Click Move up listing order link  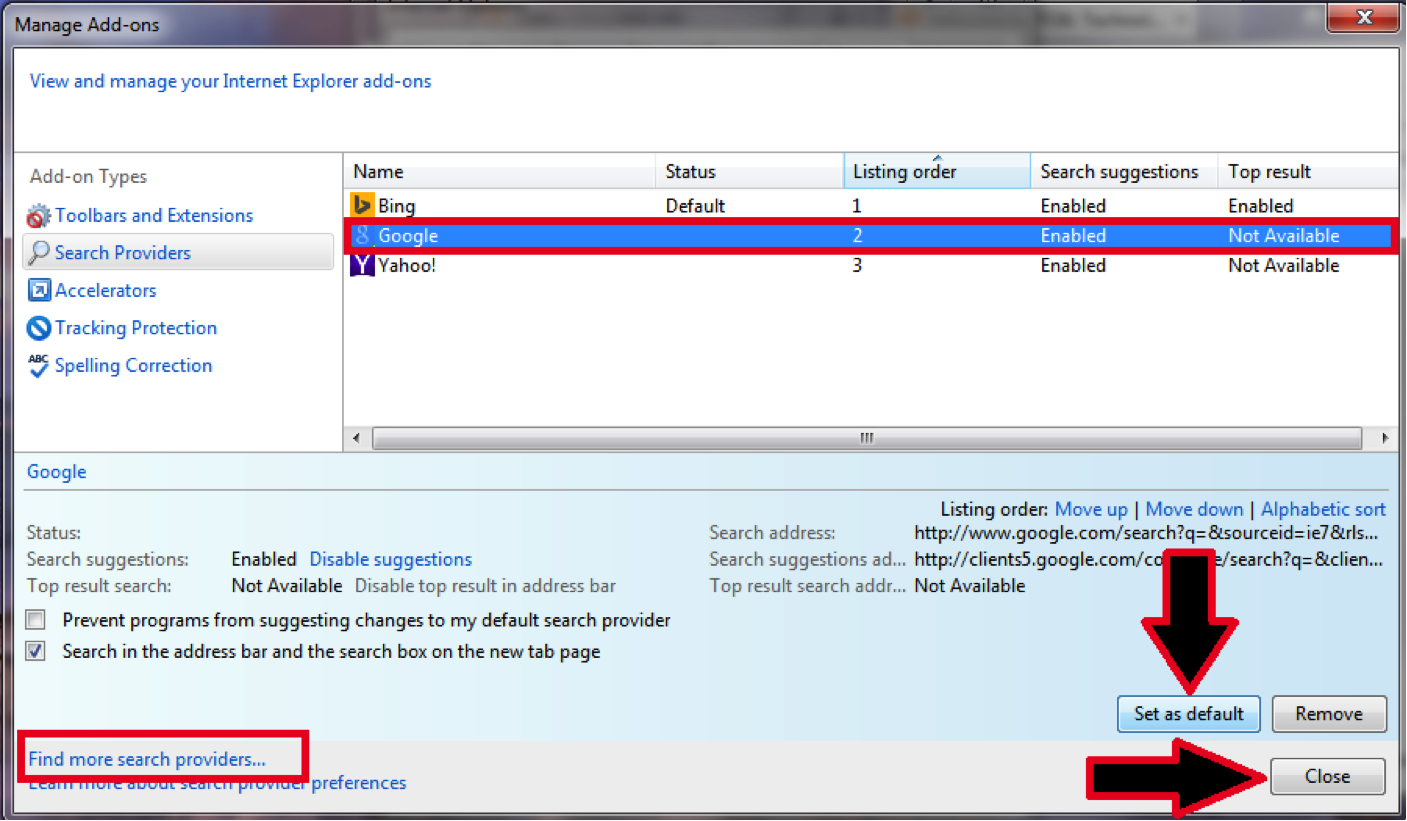click(1091, 510)
